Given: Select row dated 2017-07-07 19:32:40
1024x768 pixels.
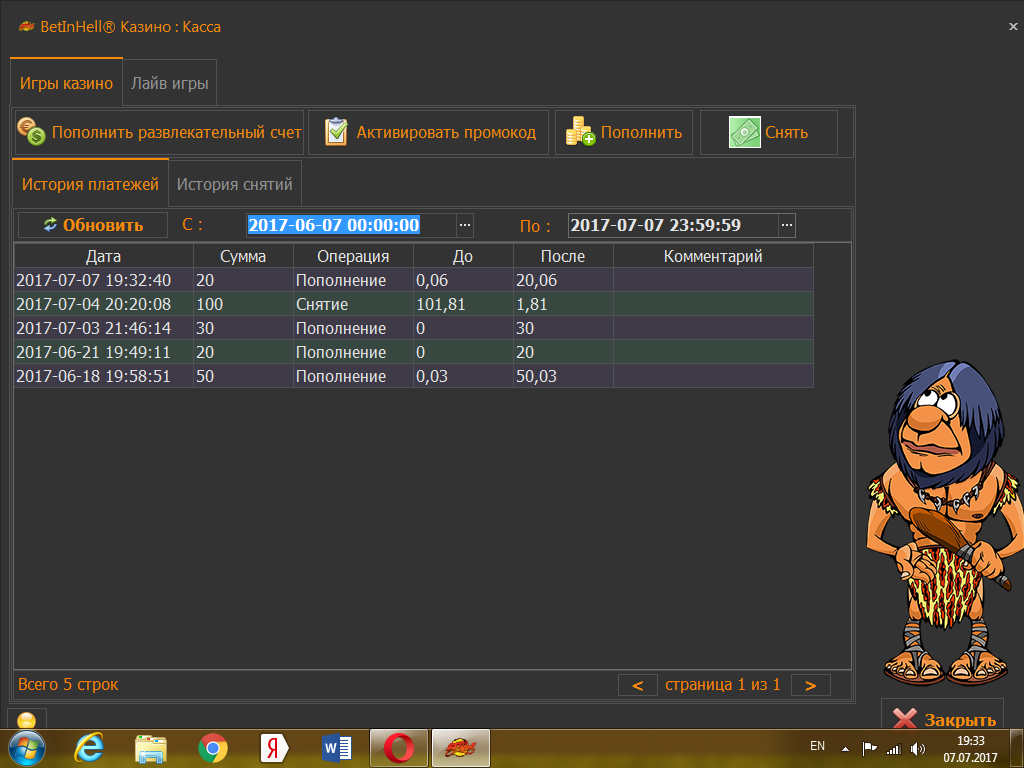Looking at the screenshot, I should coord(413,280).
